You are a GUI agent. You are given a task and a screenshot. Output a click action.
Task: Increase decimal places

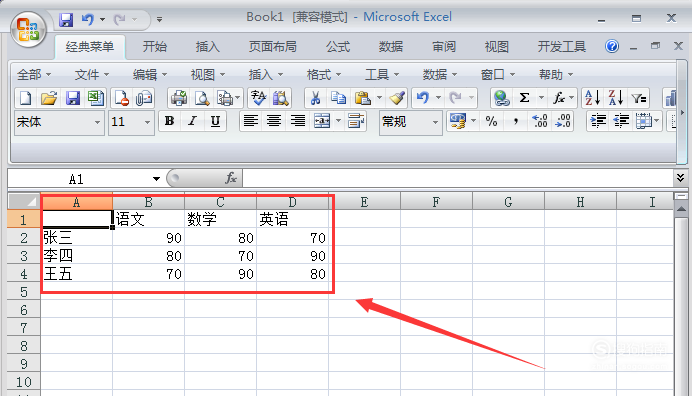[x=539, y=121]
